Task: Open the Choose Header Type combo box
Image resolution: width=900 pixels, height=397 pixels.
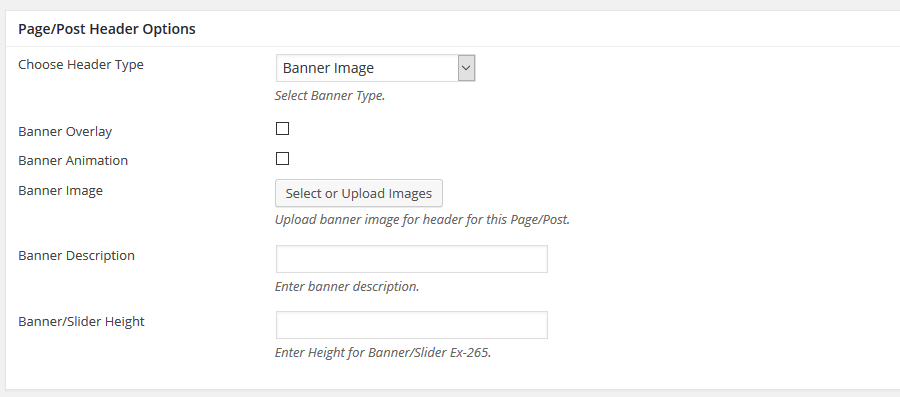Action: coord(375,68)
